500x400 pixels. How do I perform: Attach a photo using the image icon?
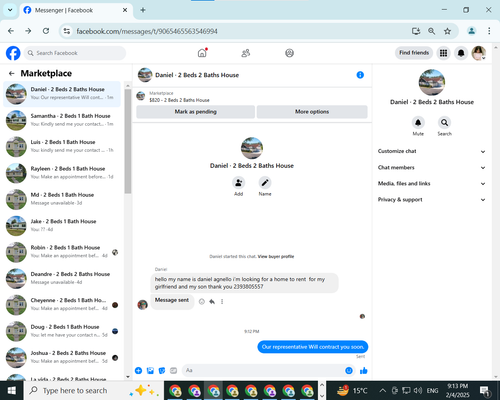coord(150,371)
